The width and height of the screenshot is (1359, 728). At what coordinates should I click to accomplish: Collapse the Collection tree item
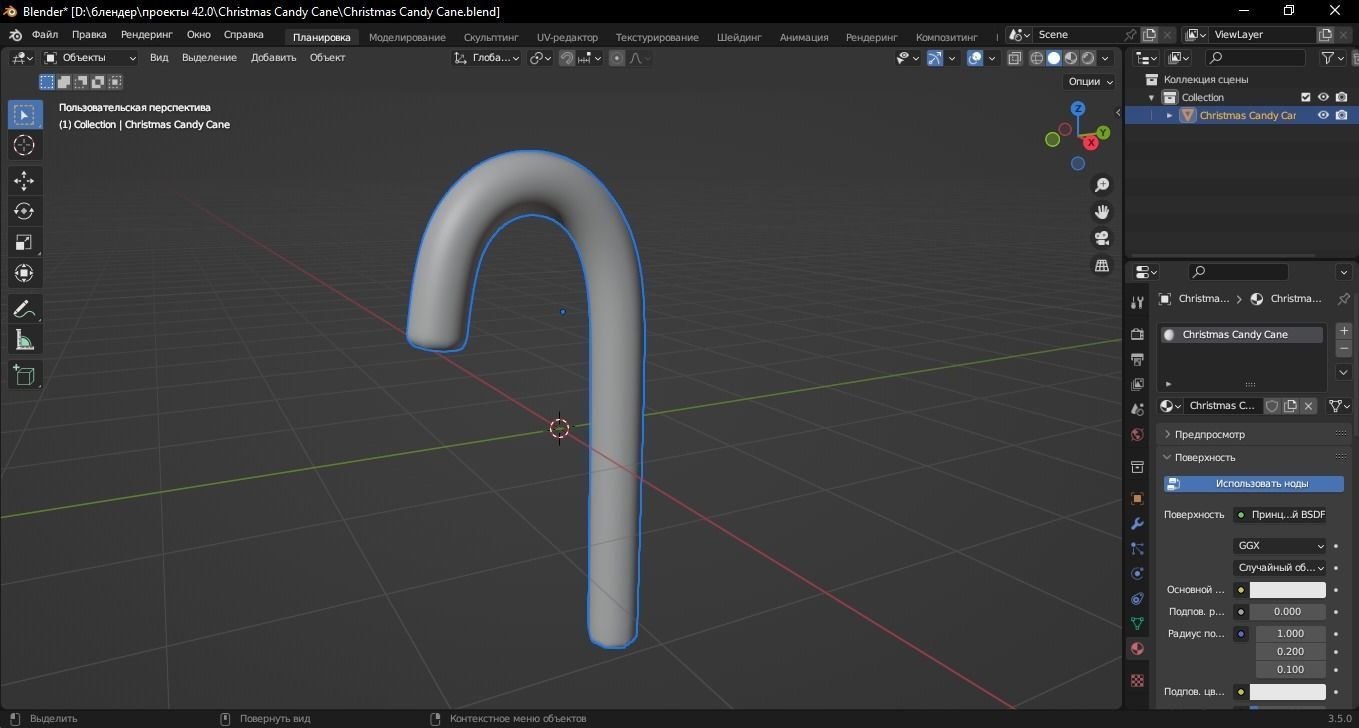pos(1151,97)
